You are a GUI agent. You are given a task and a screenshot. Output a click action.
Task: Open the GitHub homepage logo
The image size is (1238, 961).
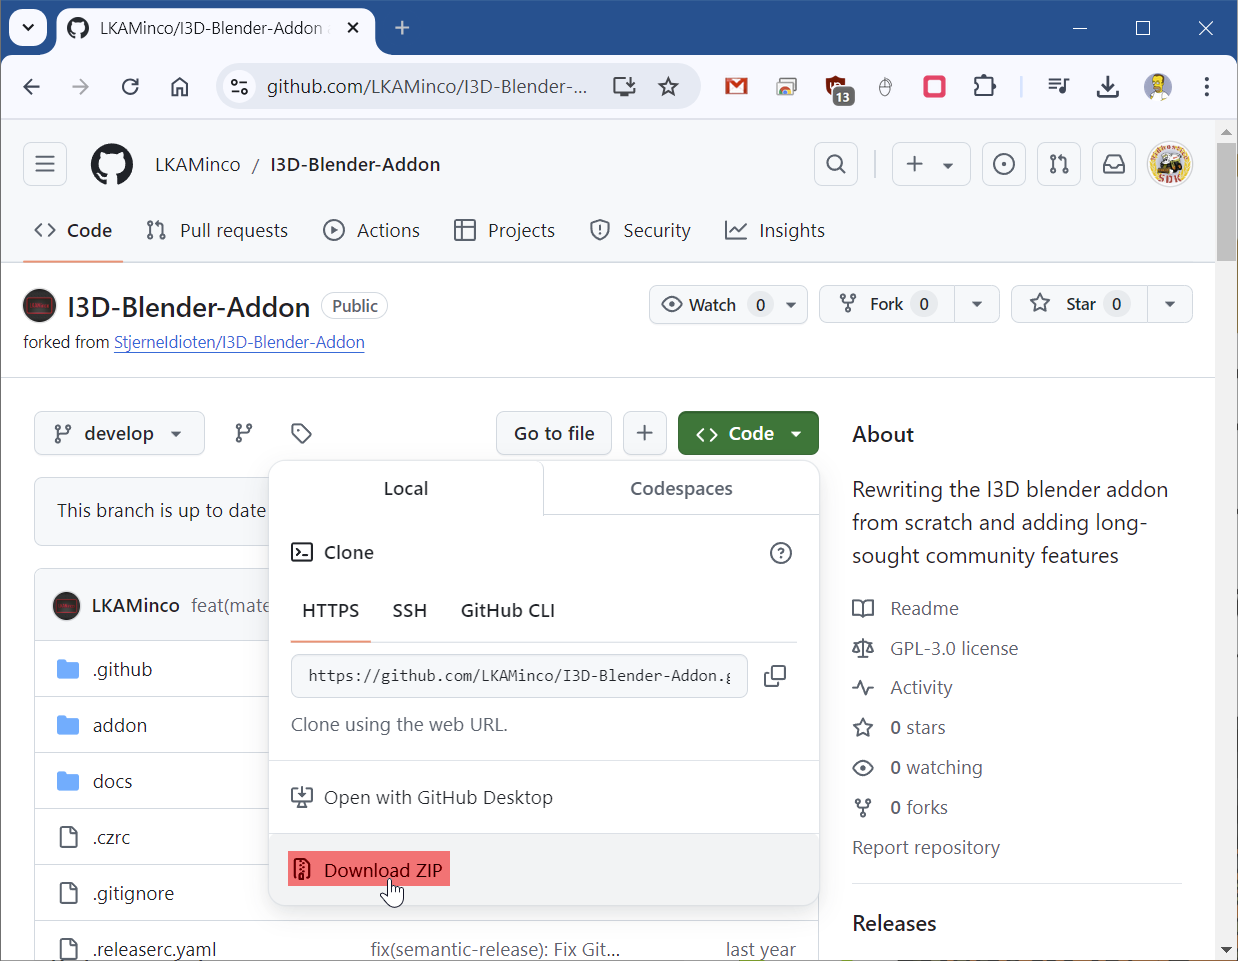112,164
